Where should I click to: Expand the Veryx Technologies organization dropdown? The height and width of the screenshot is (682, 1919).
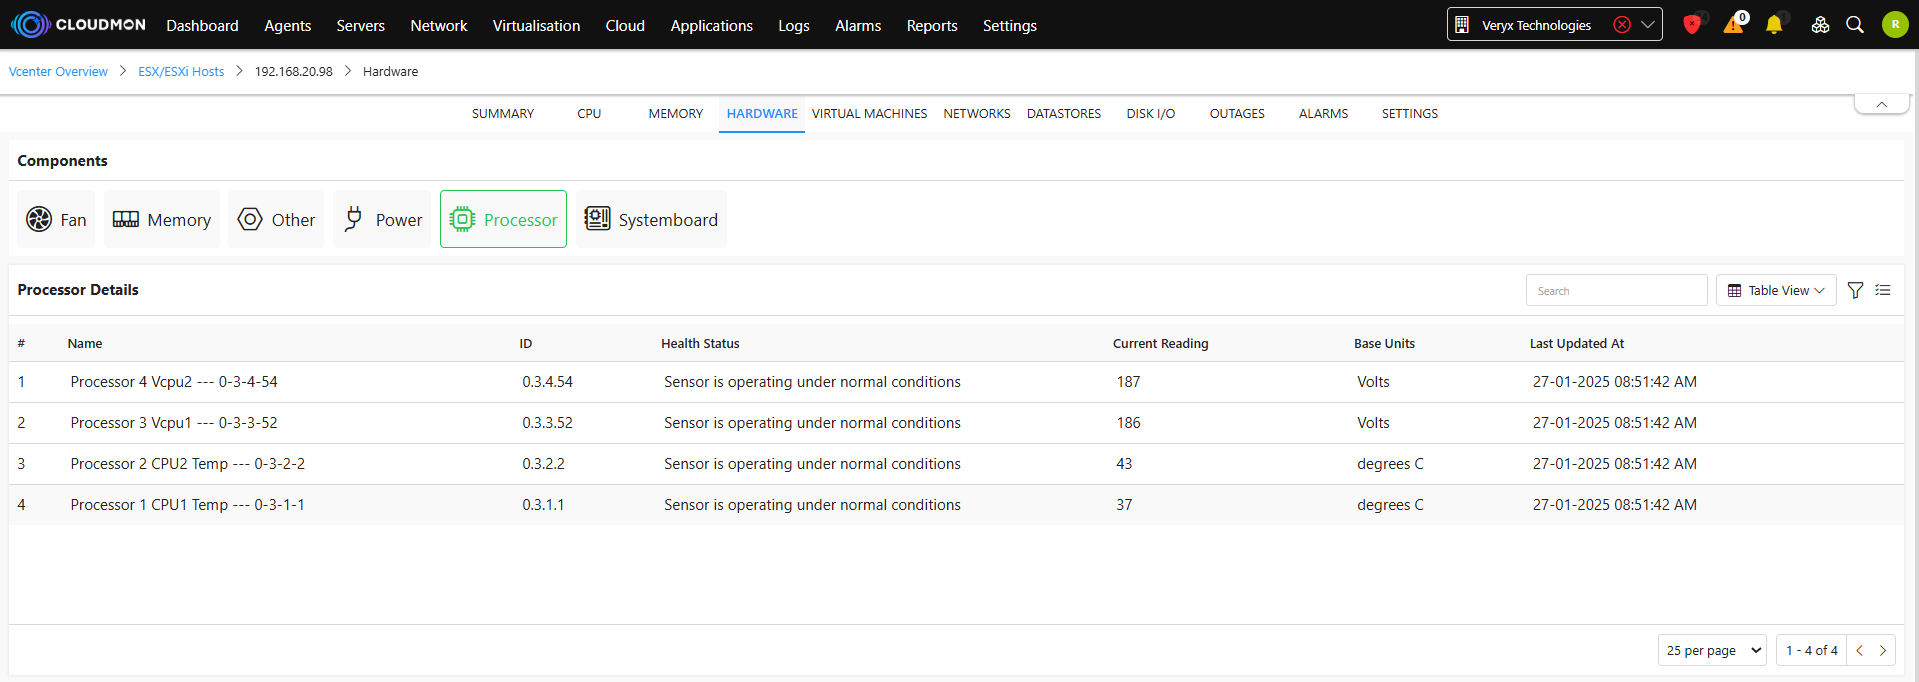point(1647,25)
